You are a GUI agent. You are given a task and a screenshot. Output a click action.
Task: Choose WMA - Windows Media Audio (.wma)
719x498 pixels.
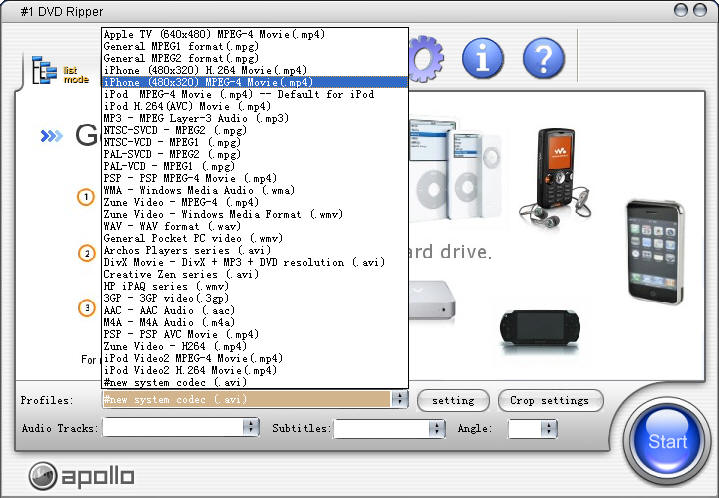pos(254,190)
